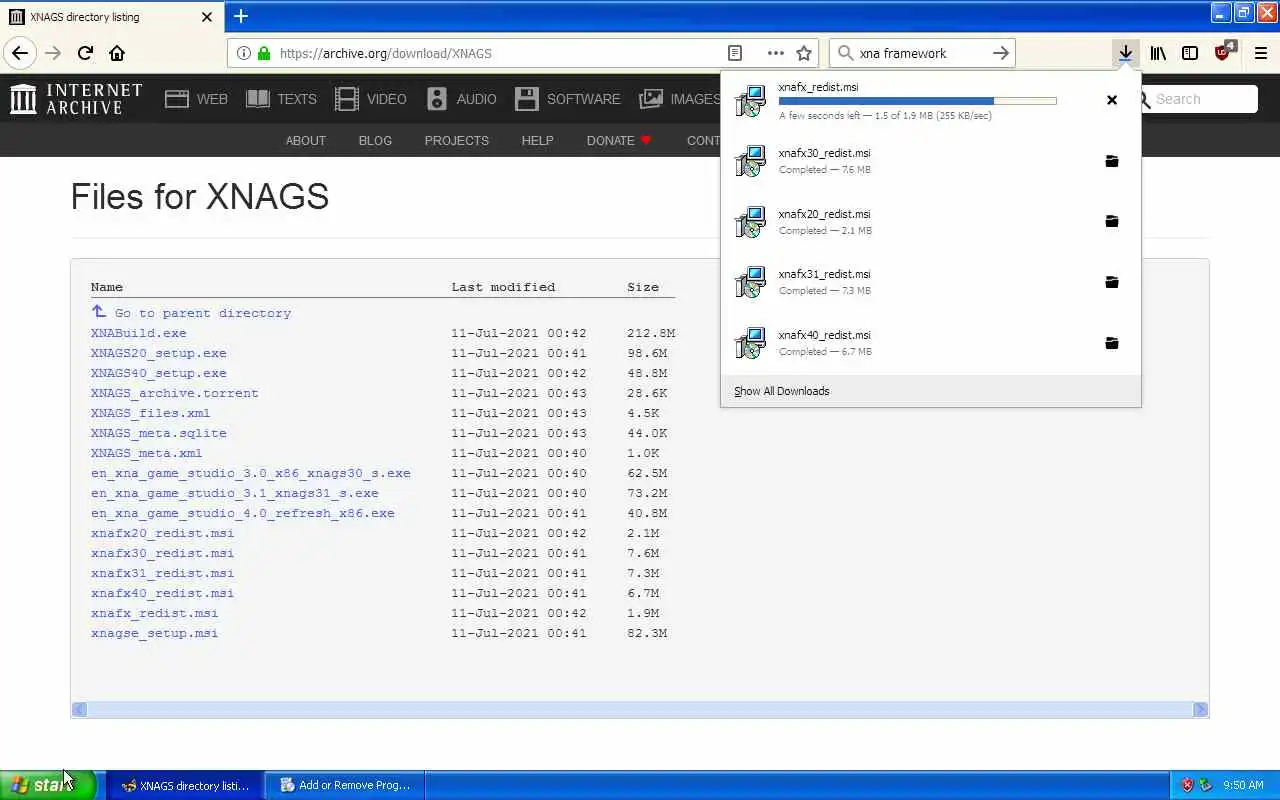
Task: Switch to Add or Remove Programs window
Action: click(345, 785)
